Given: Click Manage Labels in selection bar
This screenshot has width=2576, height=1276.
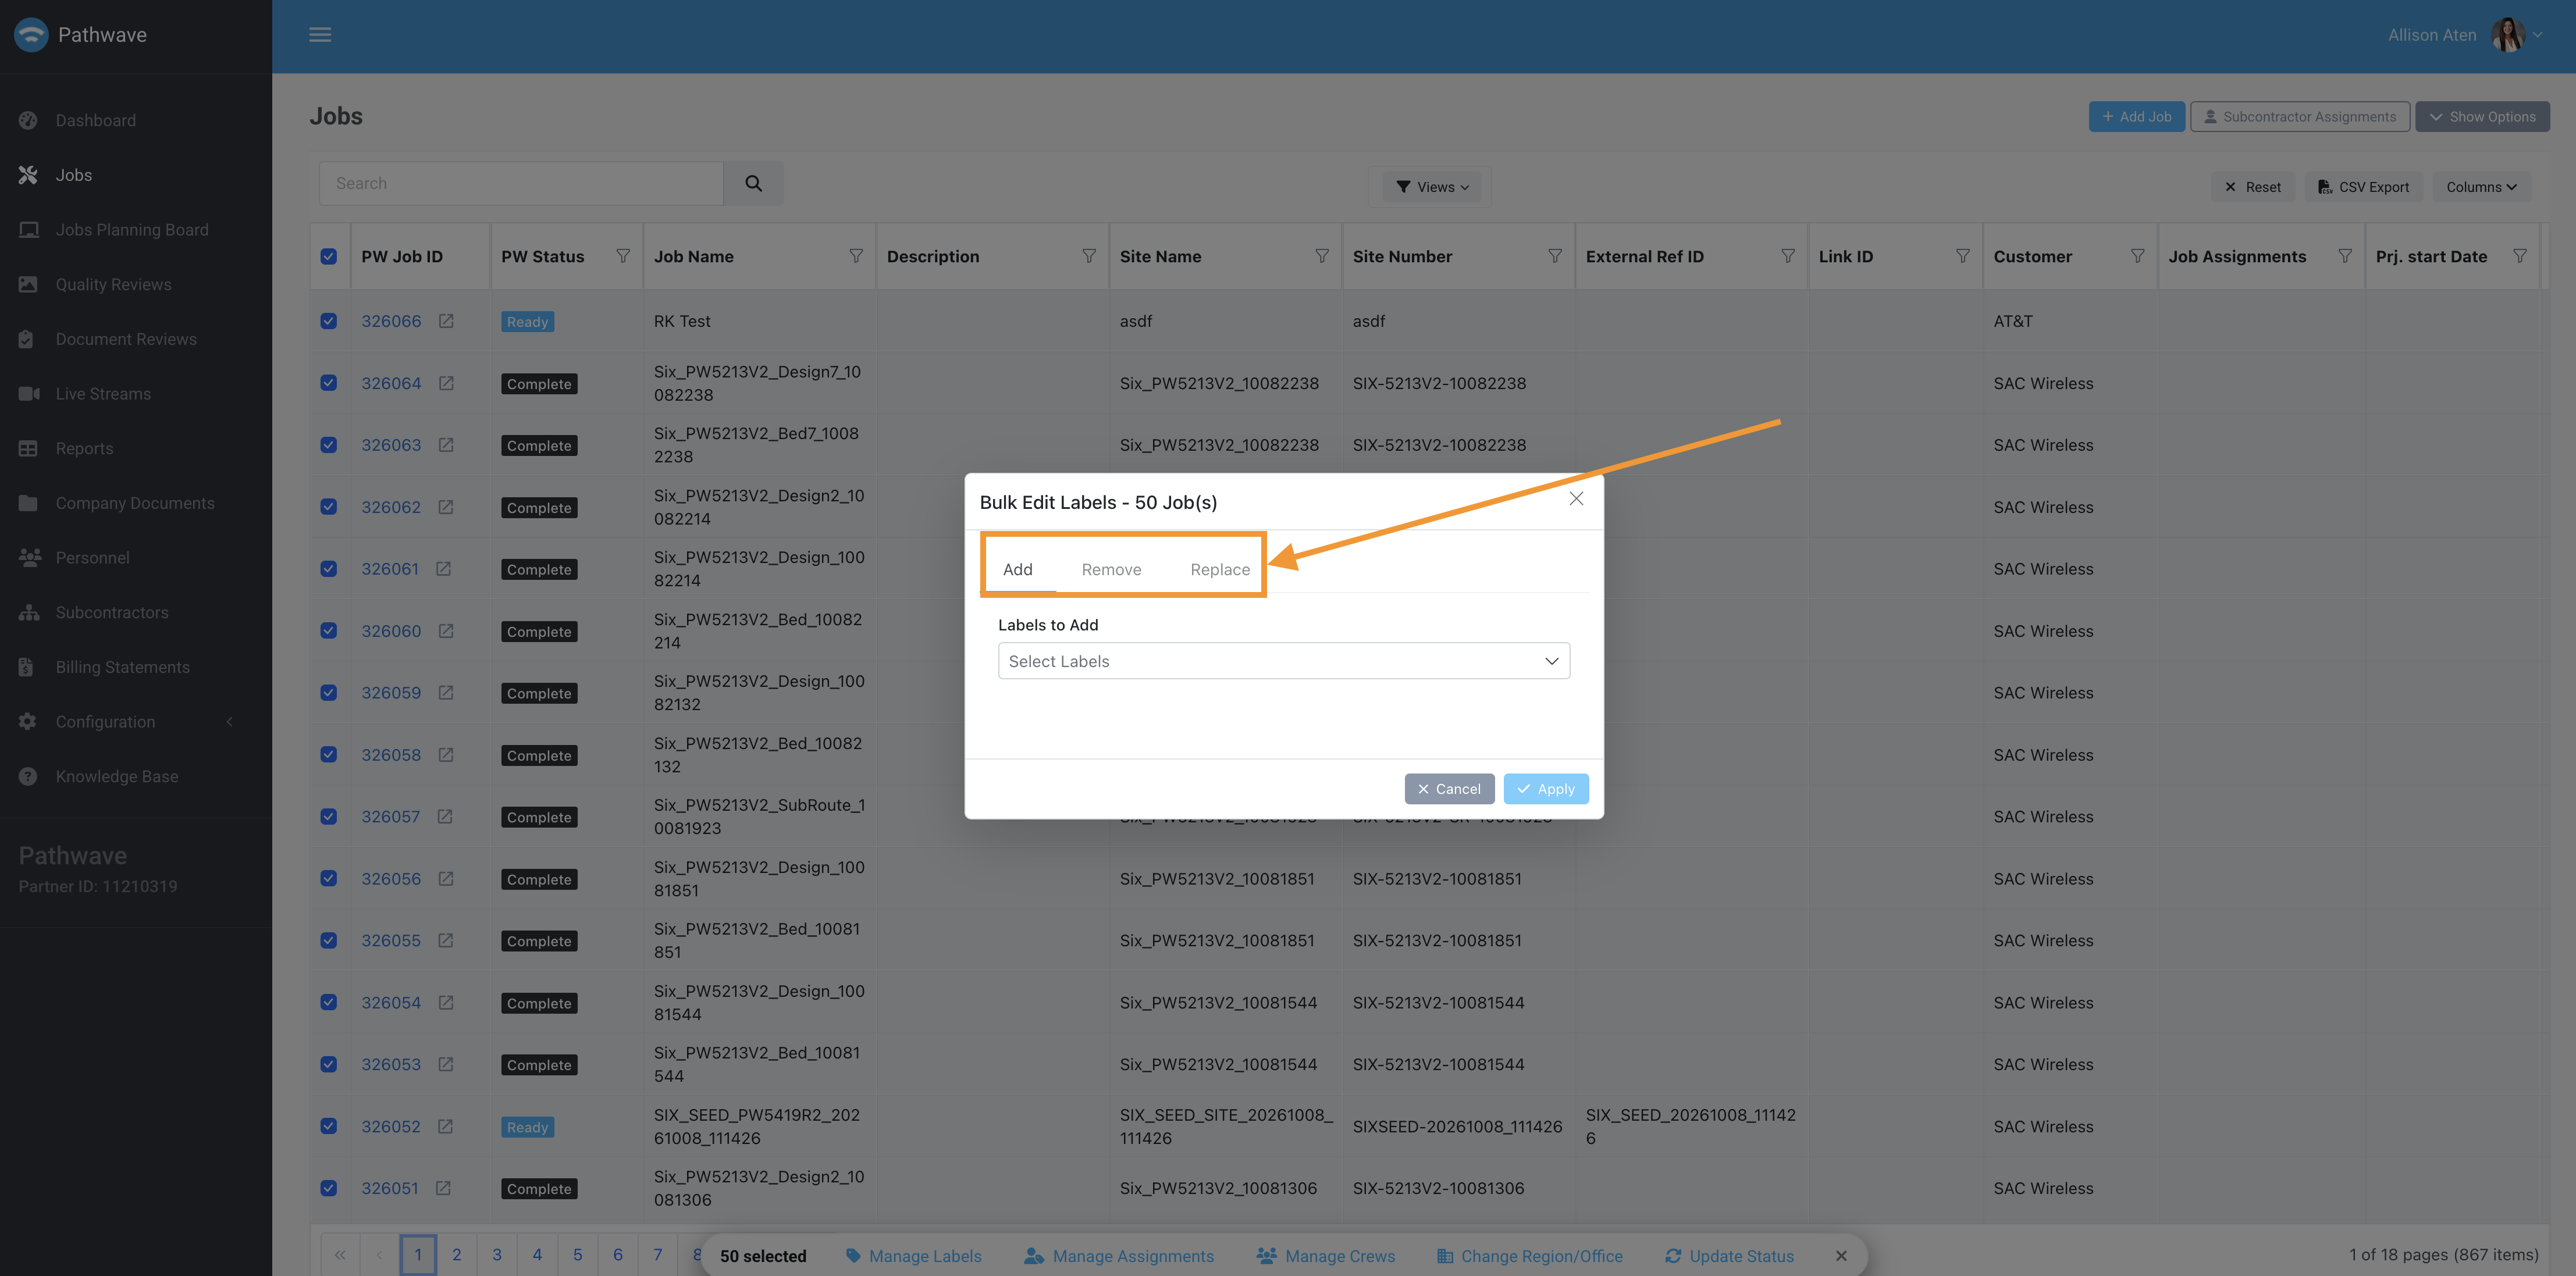Looking at the screenshot, I should (913, 1256).
